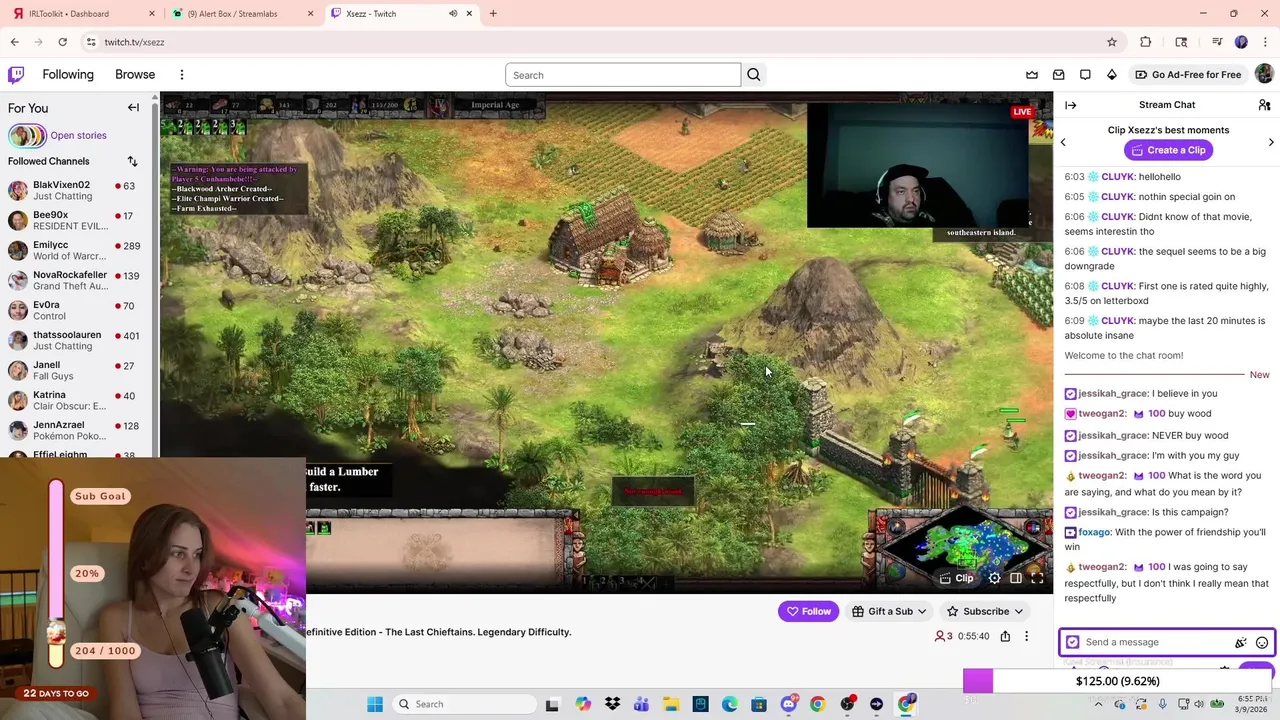The image size is (1280, 720).
Task: Open Chrome profile avatar
Action: tap(1241, 42)
